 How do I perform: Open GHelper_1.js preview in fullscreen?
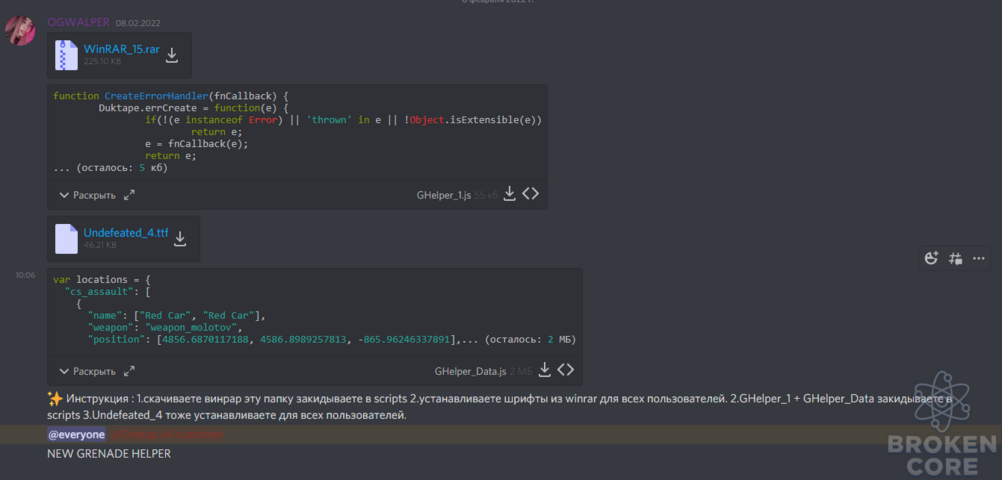point(129,195)
